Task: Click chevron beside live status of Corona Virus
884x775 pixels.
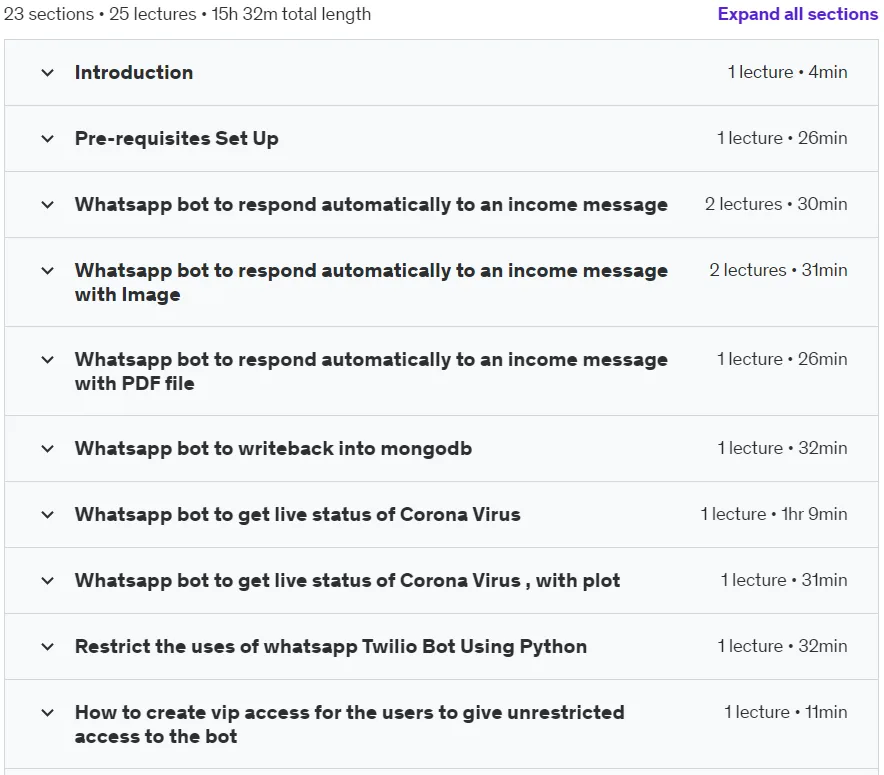Action: click(x=48, y=515)
